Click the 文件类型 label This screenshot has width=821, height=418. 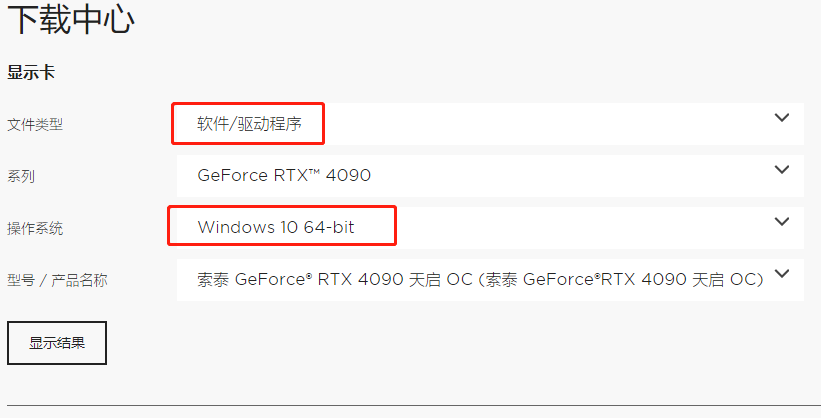(x=35, y=124)
